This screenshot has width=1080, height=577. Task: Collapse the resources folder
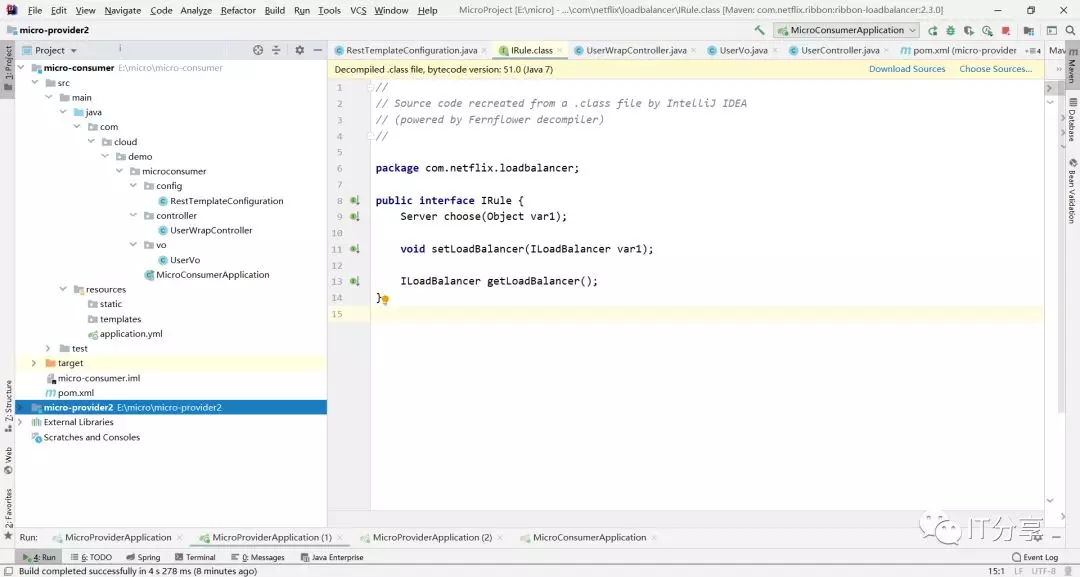pos(63,289)
